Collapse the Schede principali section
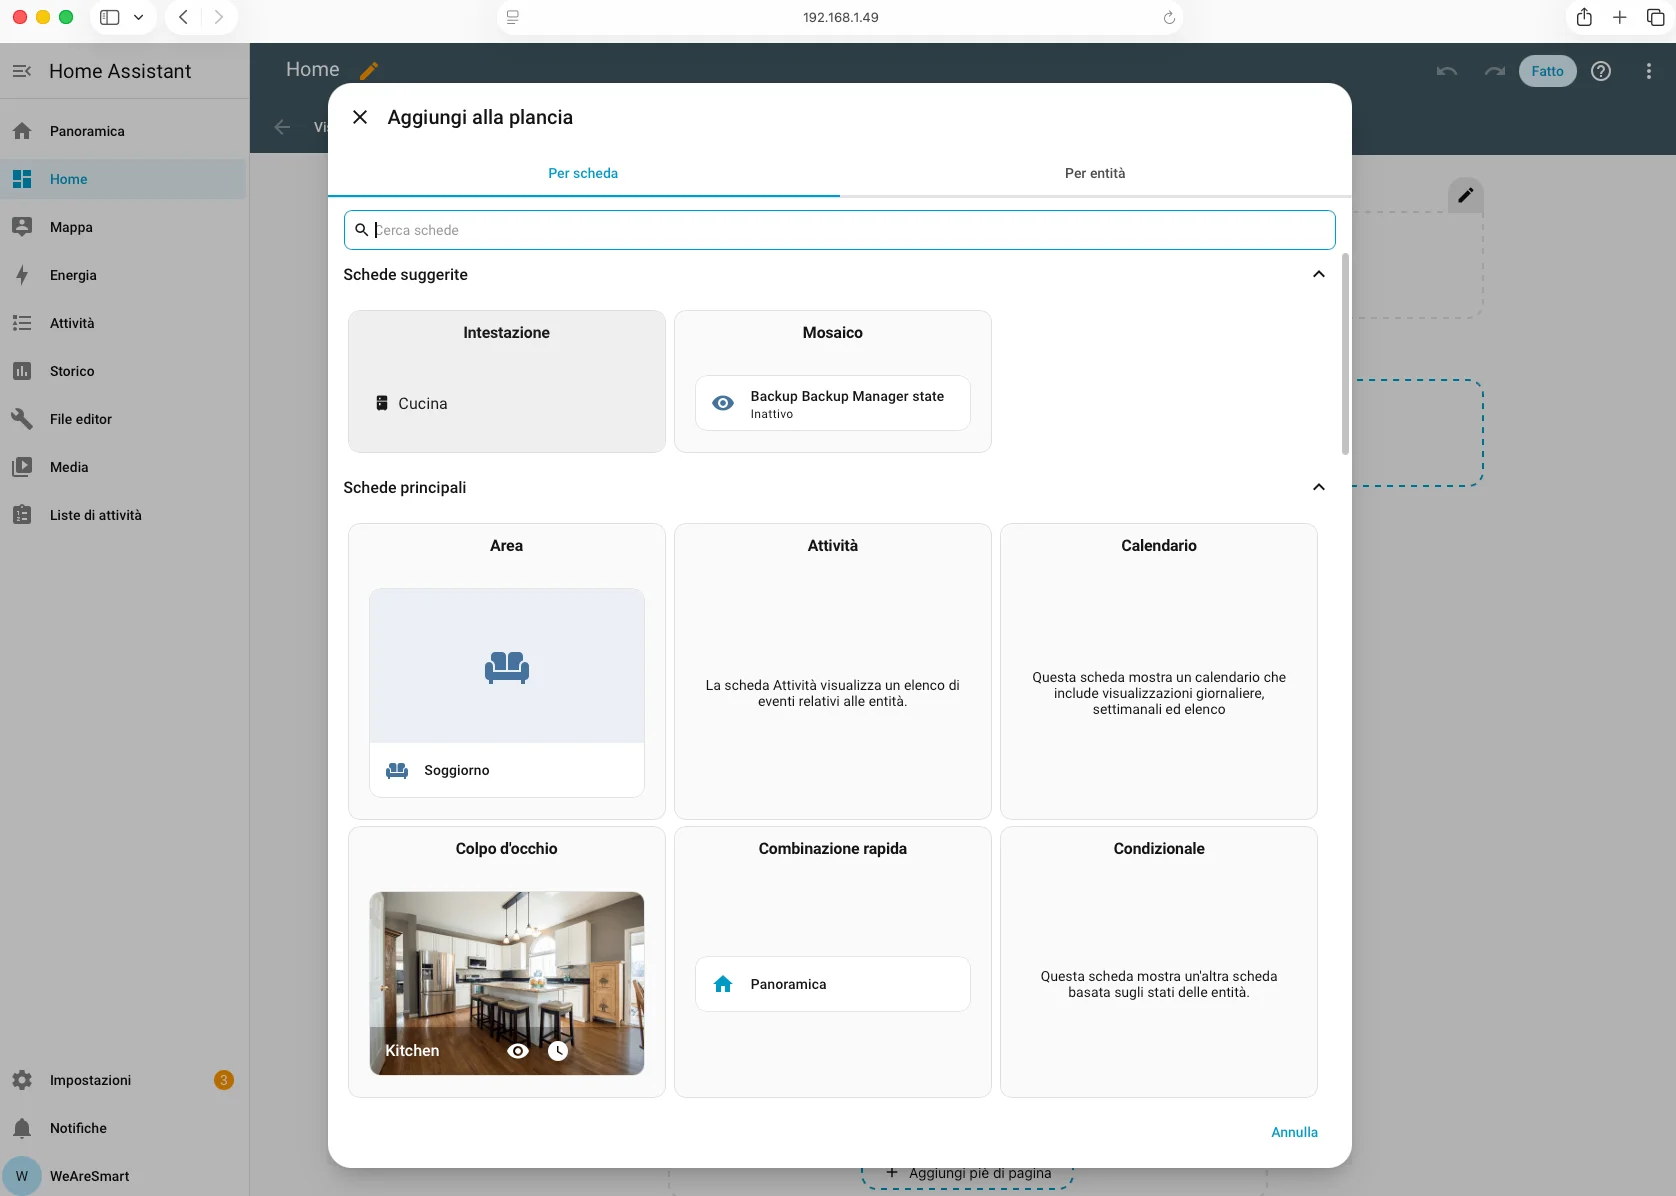 1318,487
